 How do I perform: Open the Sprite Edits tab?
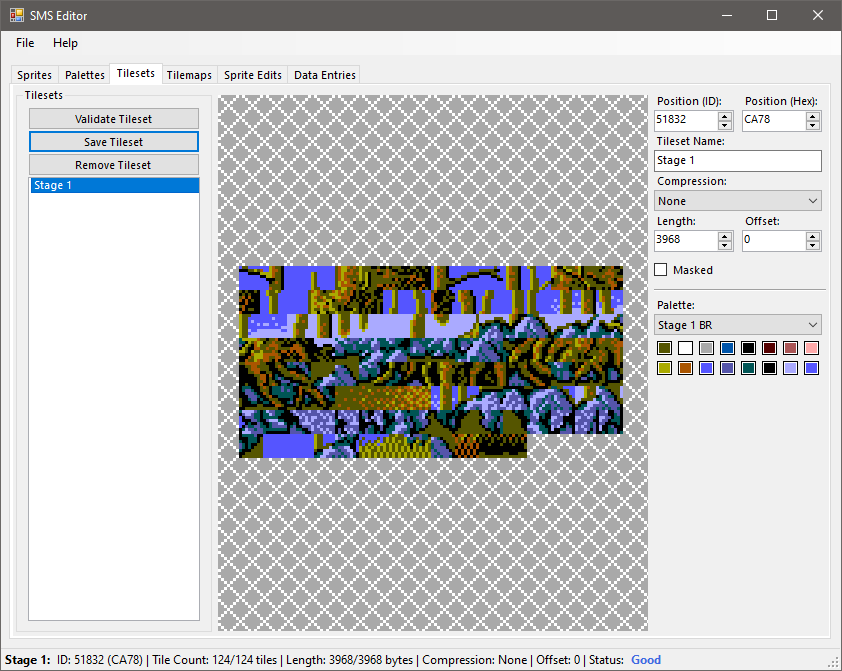click(253, 75)
